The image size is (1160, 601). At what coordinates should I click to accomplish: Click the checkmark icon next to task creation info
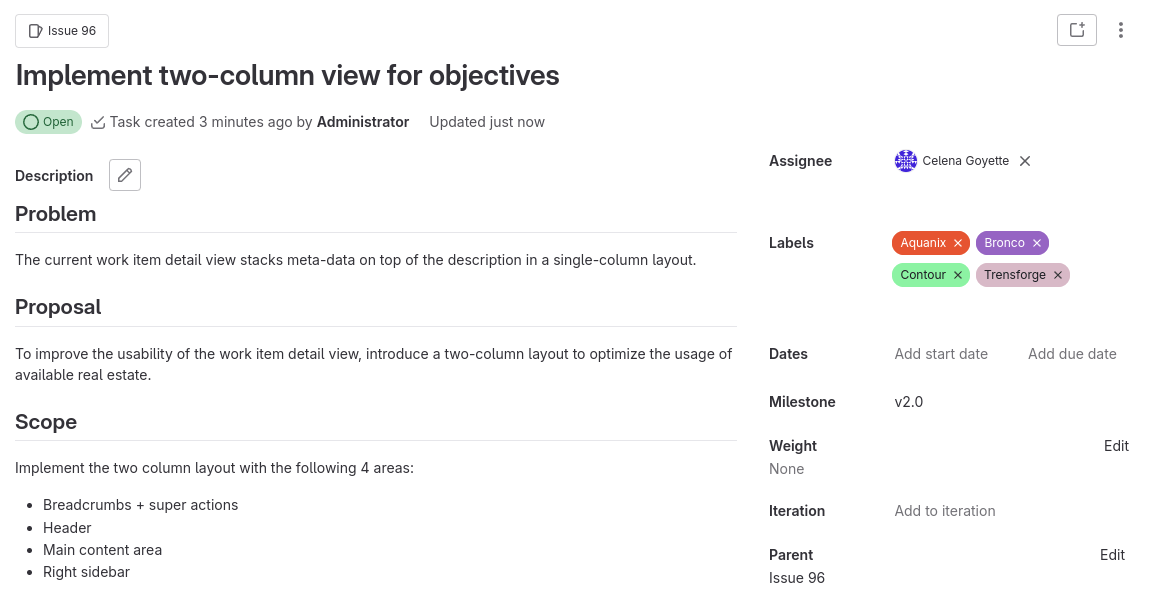[97, 121]
